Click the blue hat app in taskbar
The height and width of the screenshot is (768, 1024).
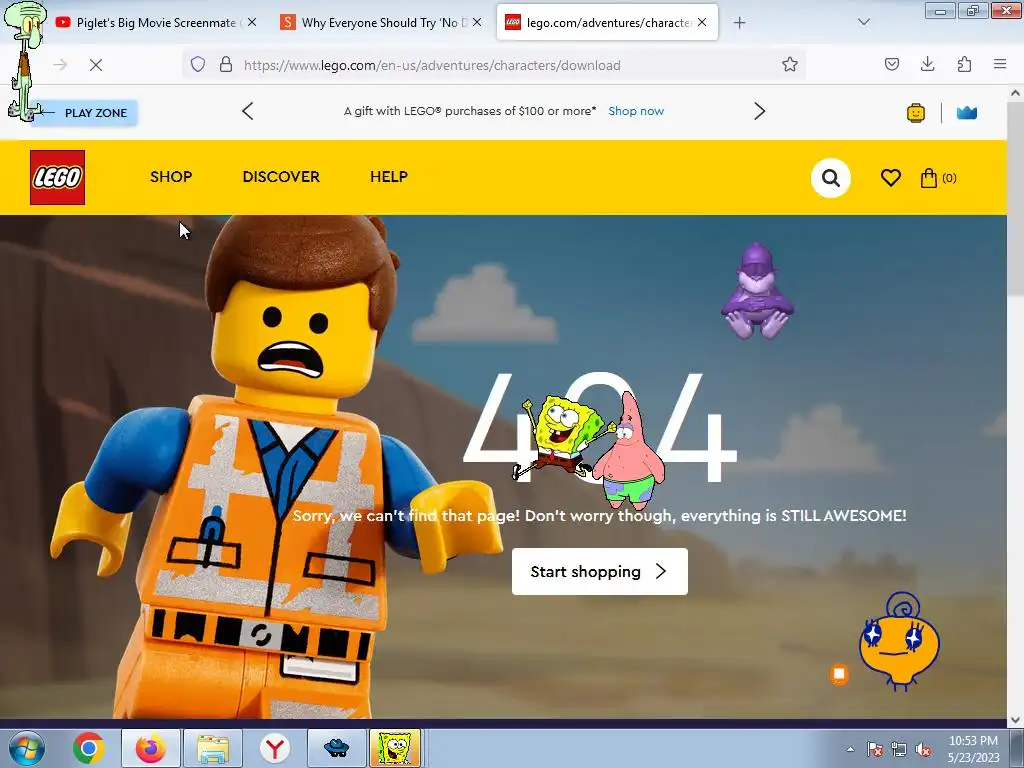(x=336, y=748)
